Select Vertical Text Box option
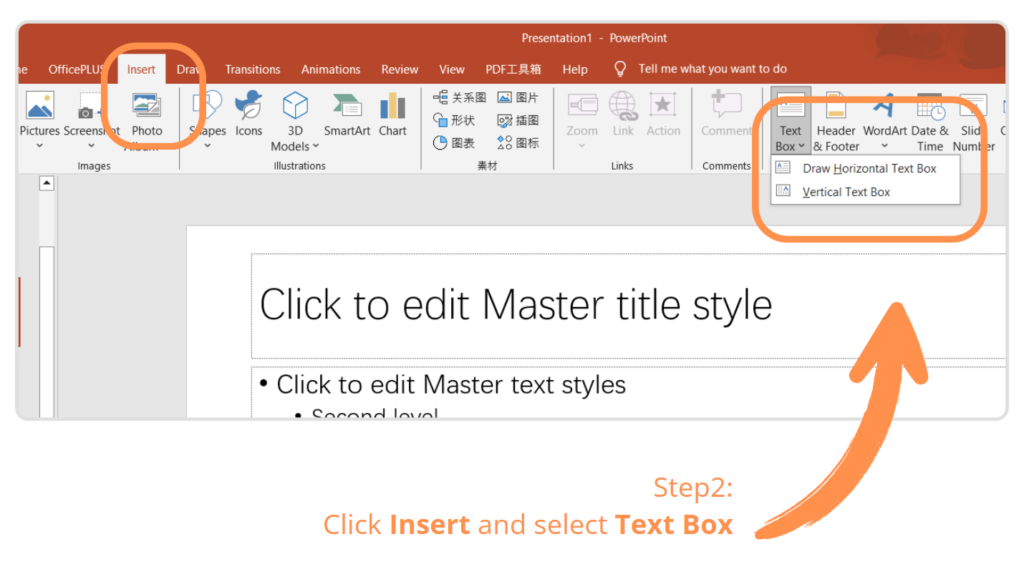1024x572 pixels. tap(846, 192)
